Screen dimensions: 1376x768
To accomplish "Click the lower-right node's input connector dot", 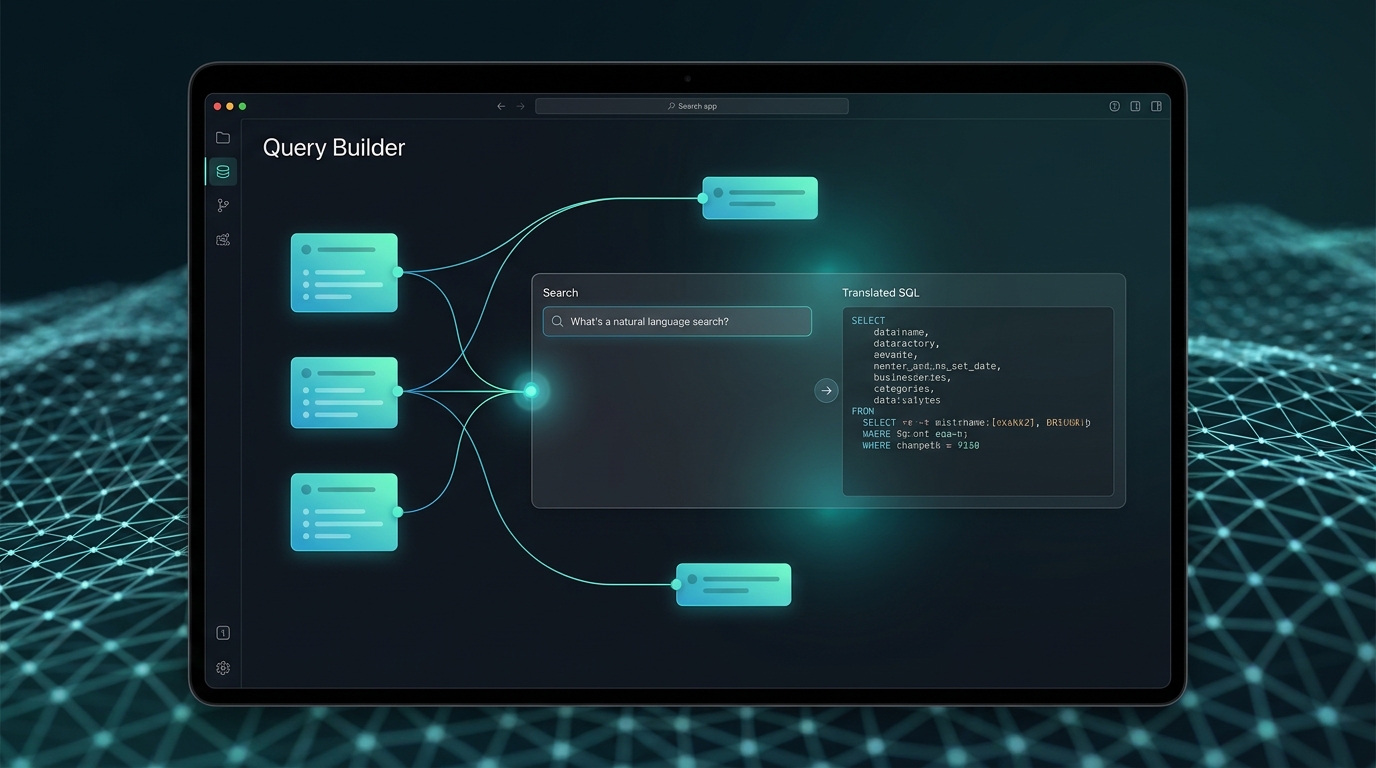I will (677, 584).
